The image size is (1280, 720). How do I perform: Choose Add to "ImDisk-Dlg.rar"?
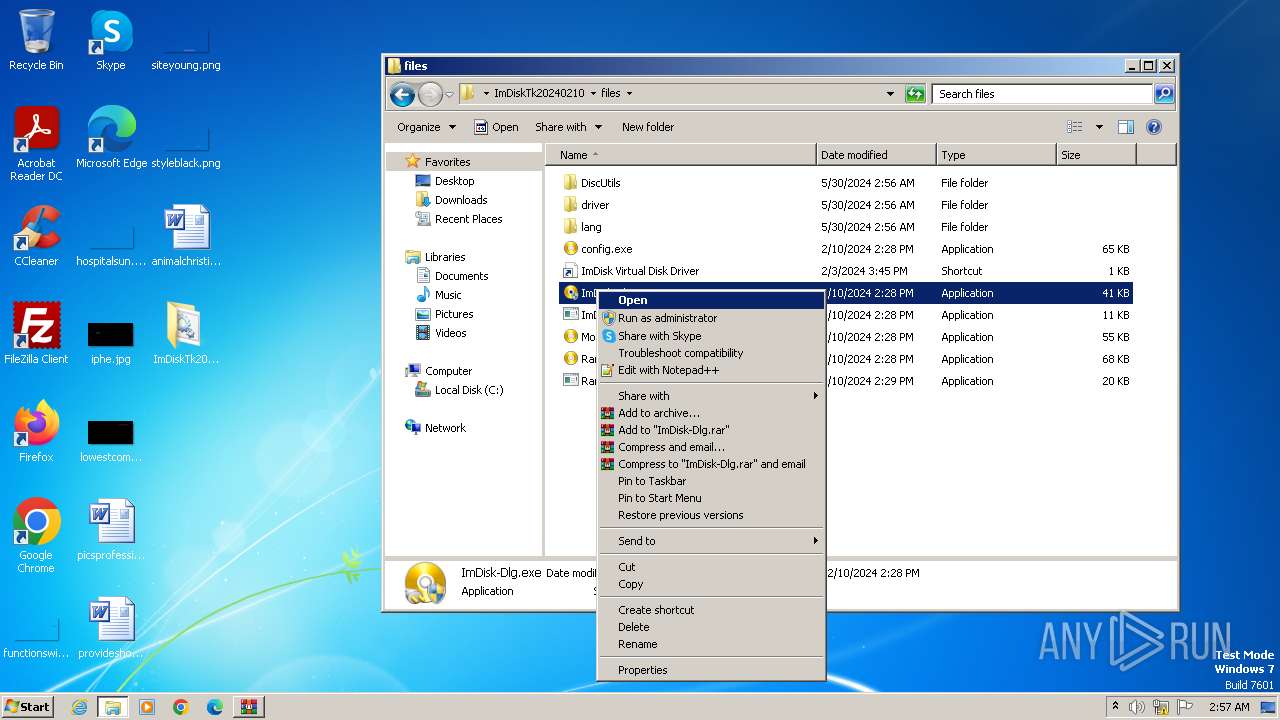[711, 430]
